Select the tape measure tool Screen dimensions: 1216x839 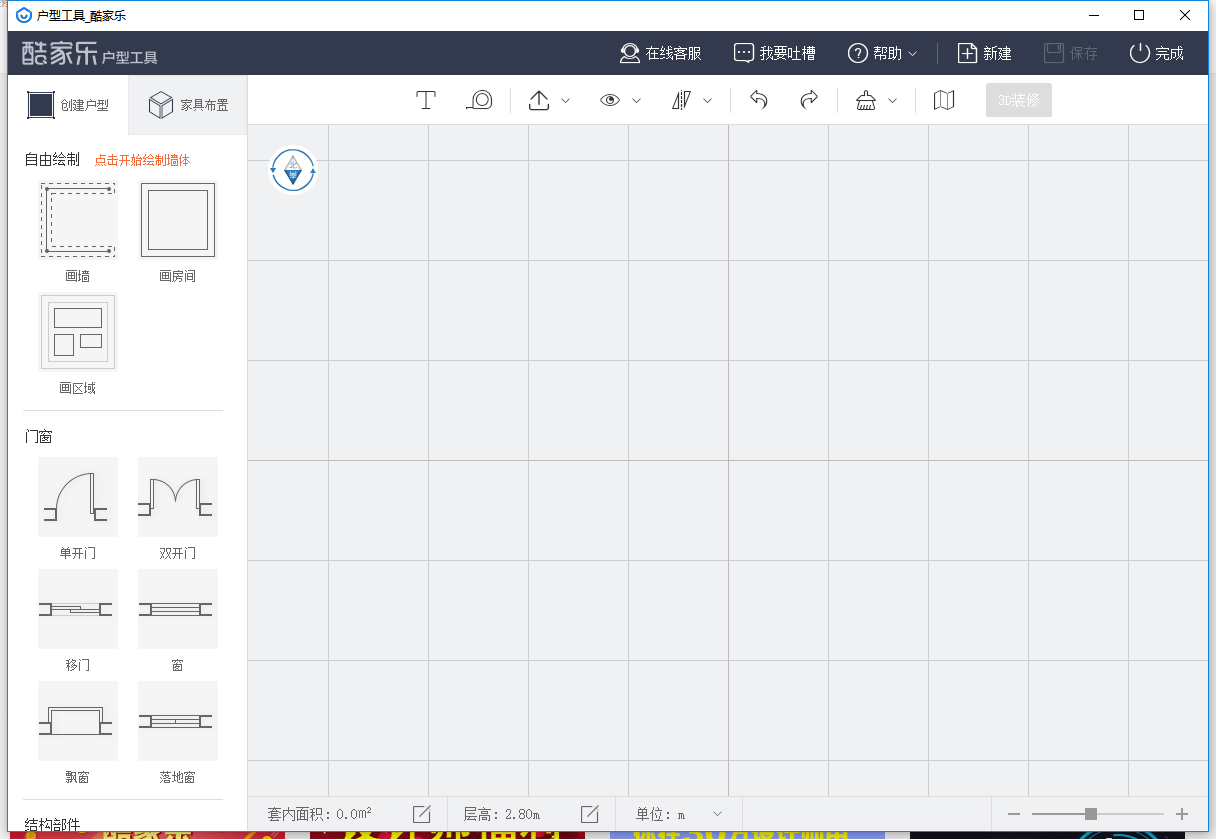point(479,100)
